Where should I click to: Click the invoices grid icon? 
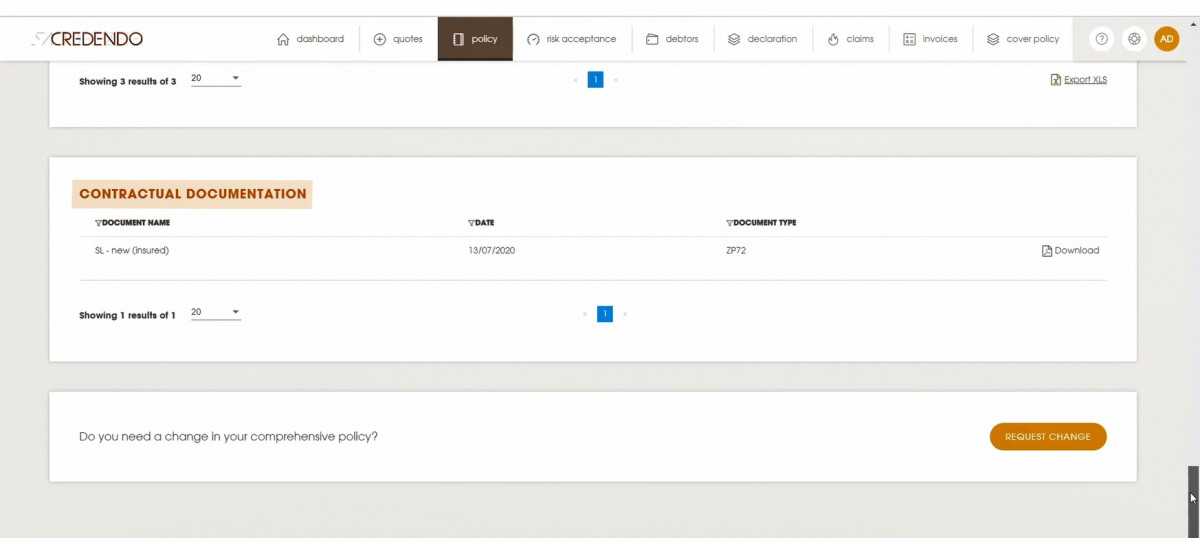[910, 39]
